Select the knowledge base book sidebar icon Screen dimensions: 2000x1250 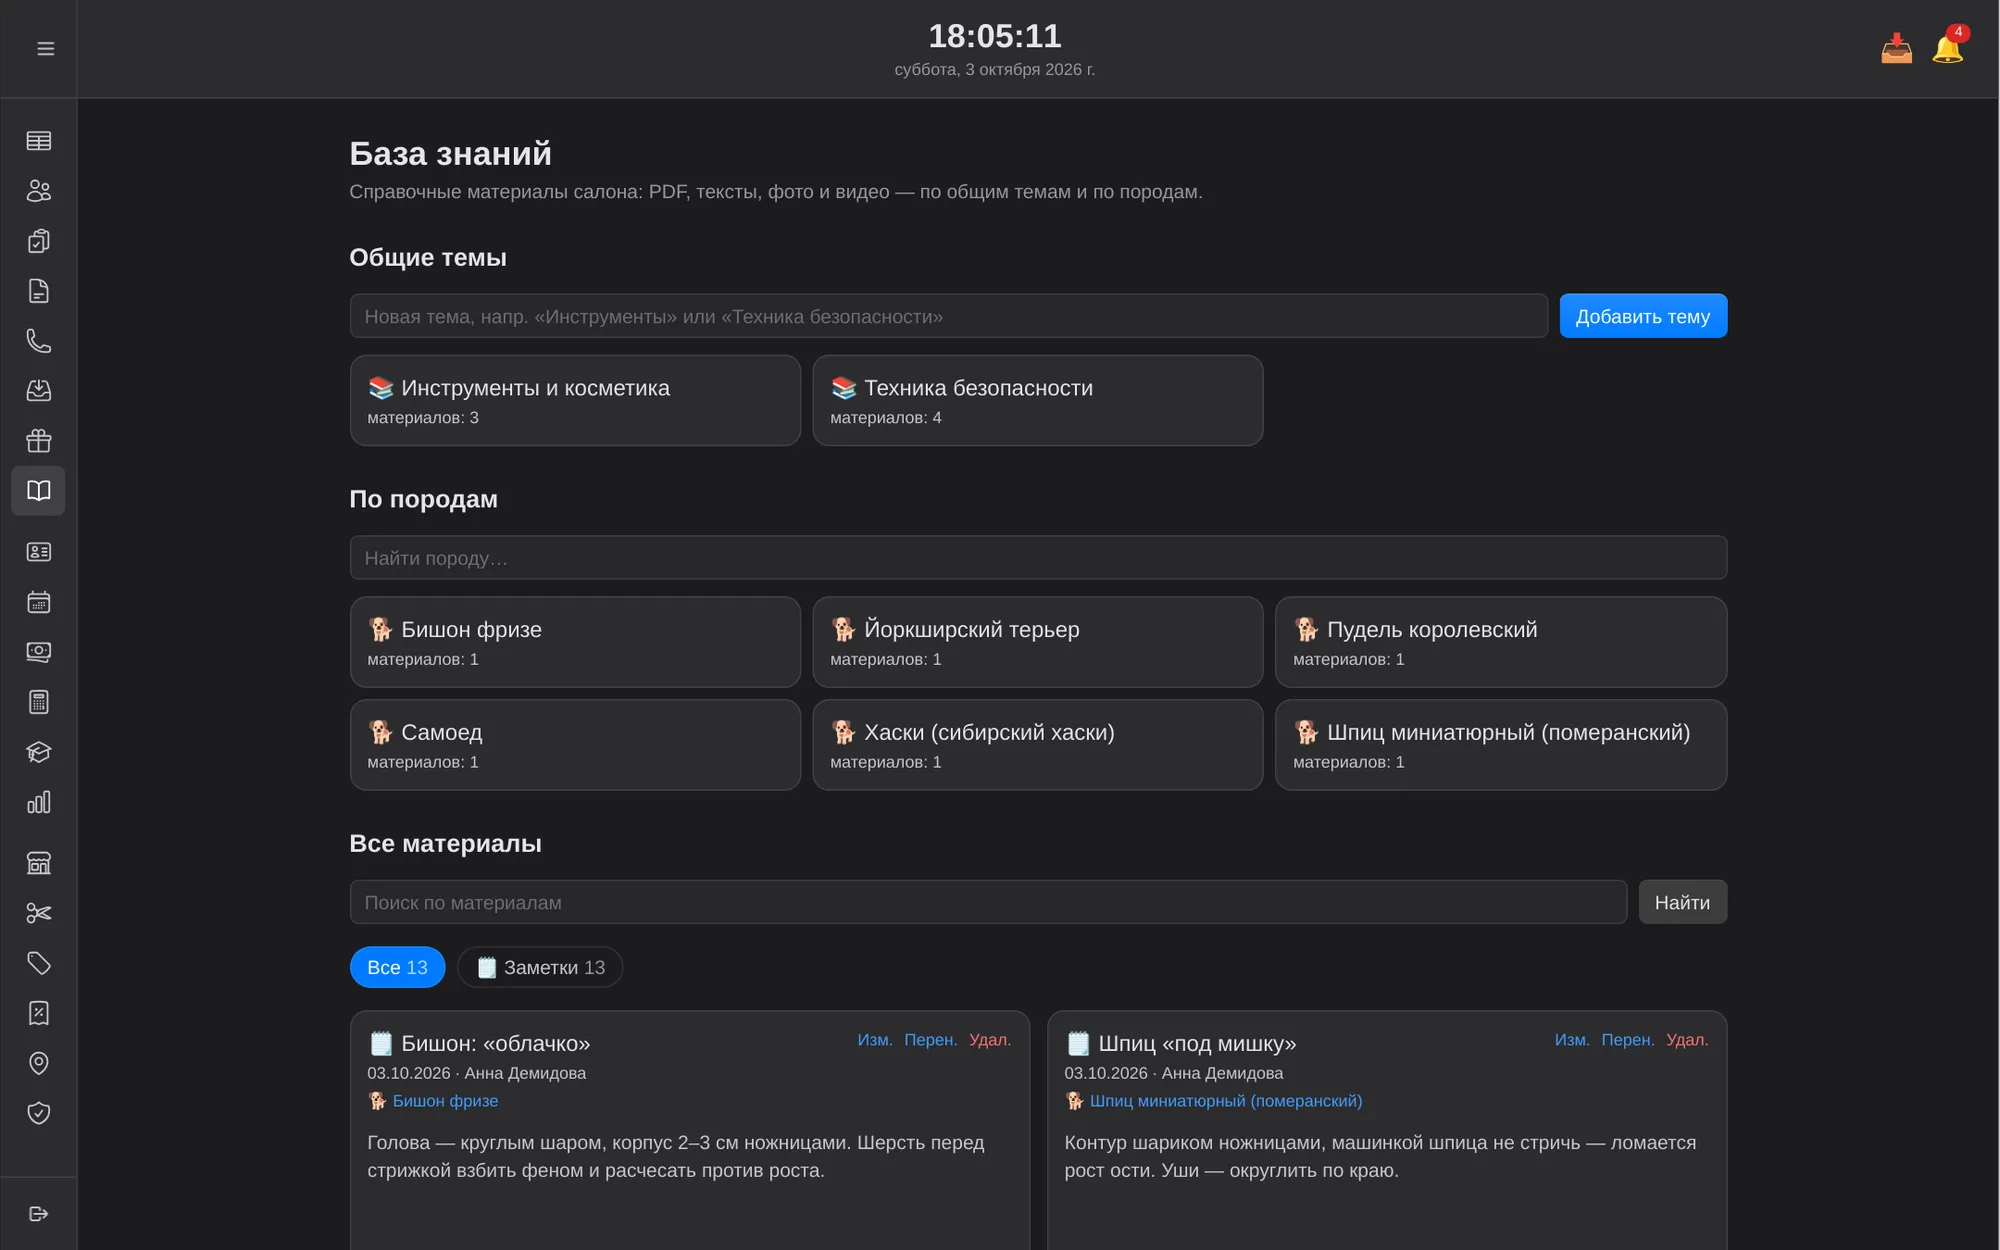click(39, 491)
